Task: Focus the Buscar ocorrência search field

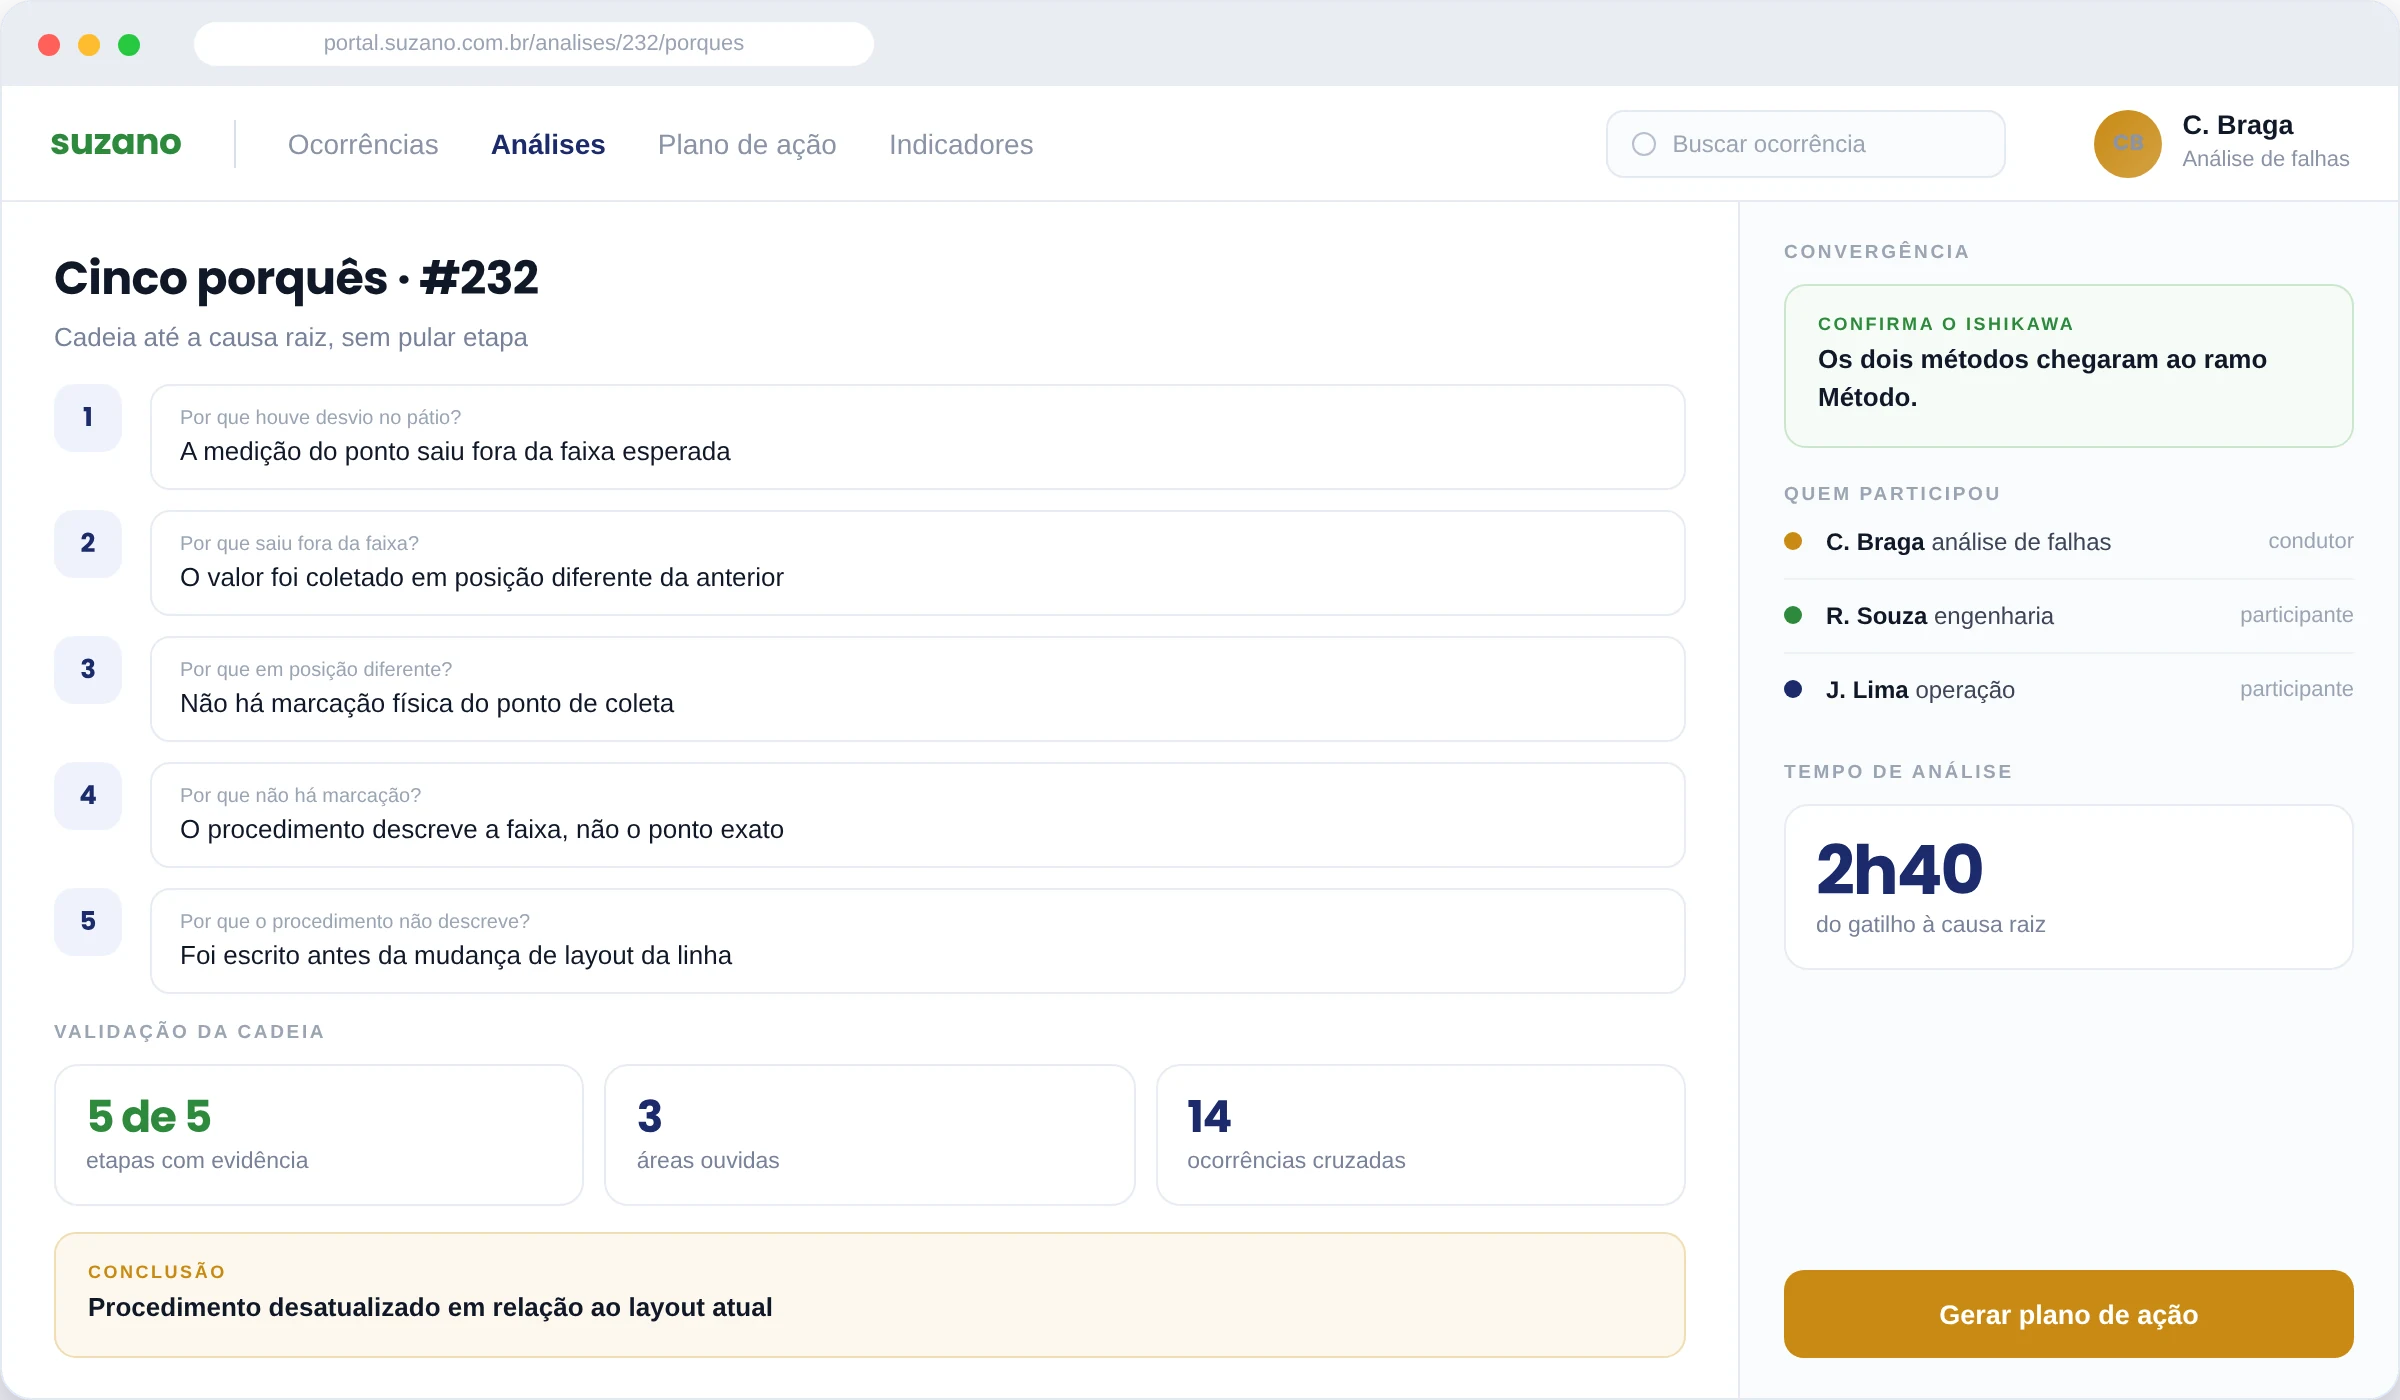Action: pos(1806,144)
